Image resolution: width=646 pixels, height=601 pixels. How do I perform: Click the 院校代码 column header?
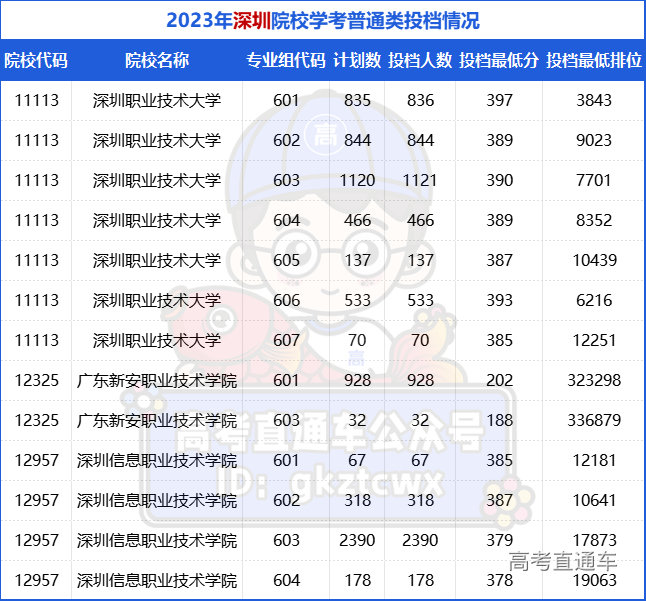click(36, 60)
